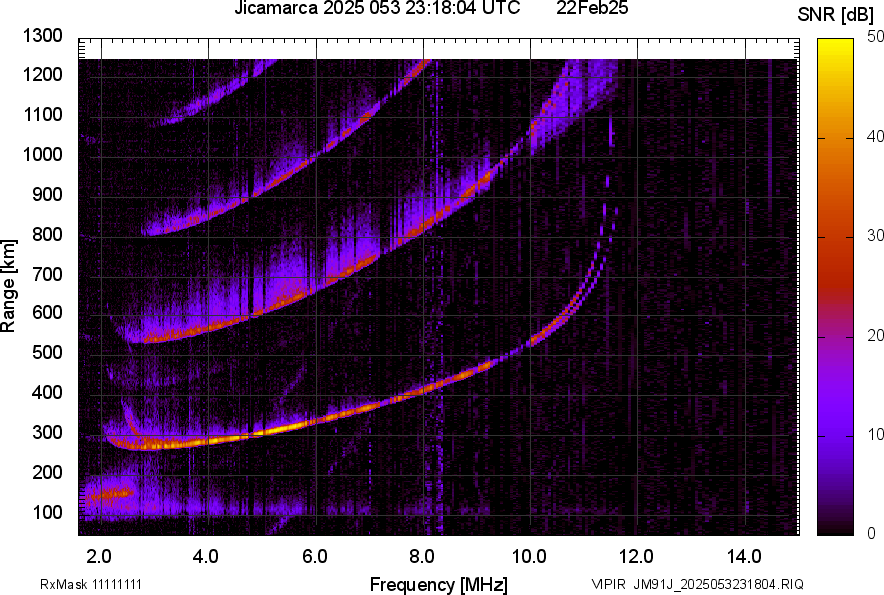This screenshot has width=884, height=595.
Task: Click the E-layer echo near 150 km
Action: pyautogui.click(x=110, y=494)
